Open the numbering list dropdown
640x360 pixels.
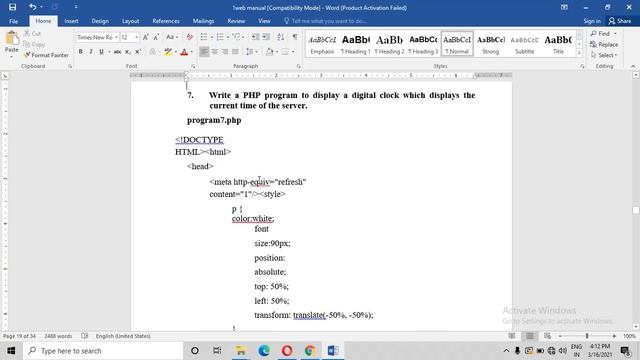pos(228,37)
